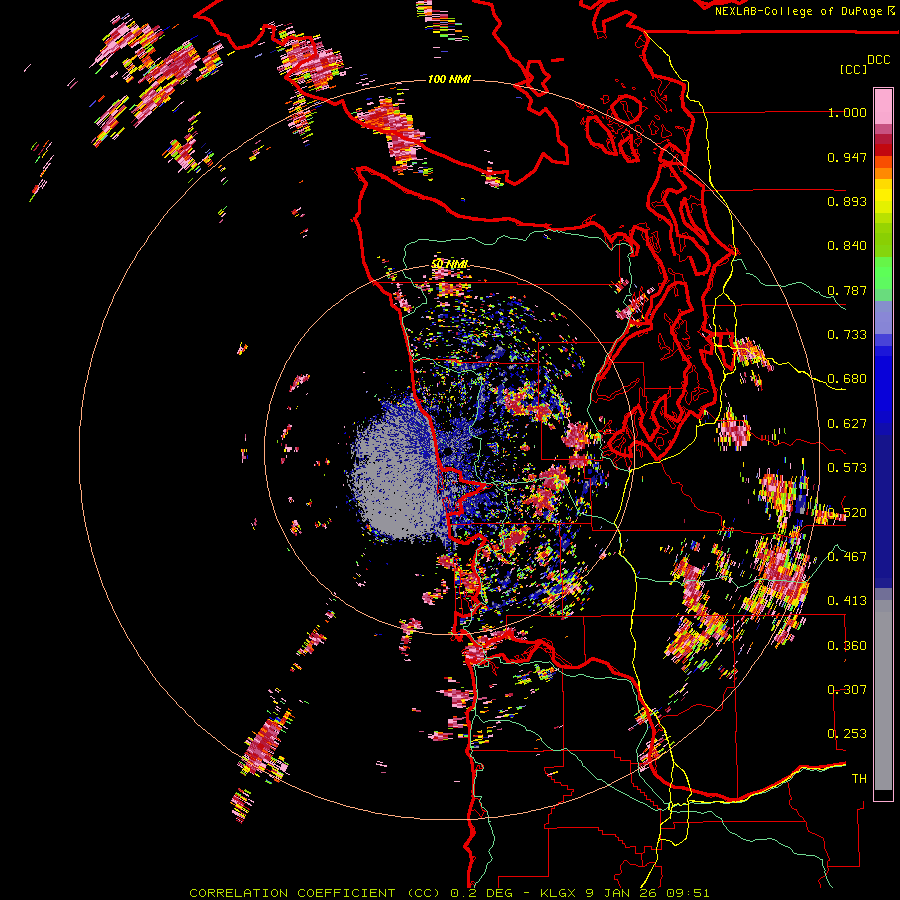The width and height of the screenshot is (900, 900).
Task: Select the 1.000 value on the color scale
Action: (847, 113)
